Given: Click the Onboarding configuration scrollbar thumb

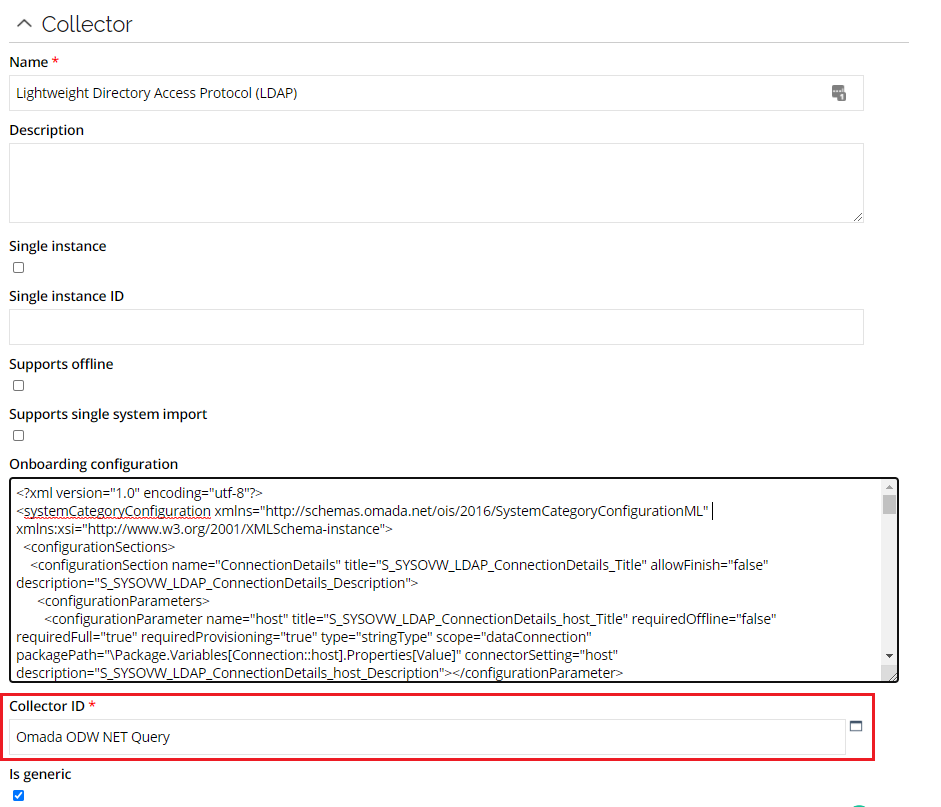Looking at the screenshot, I should tap(889, 505).
